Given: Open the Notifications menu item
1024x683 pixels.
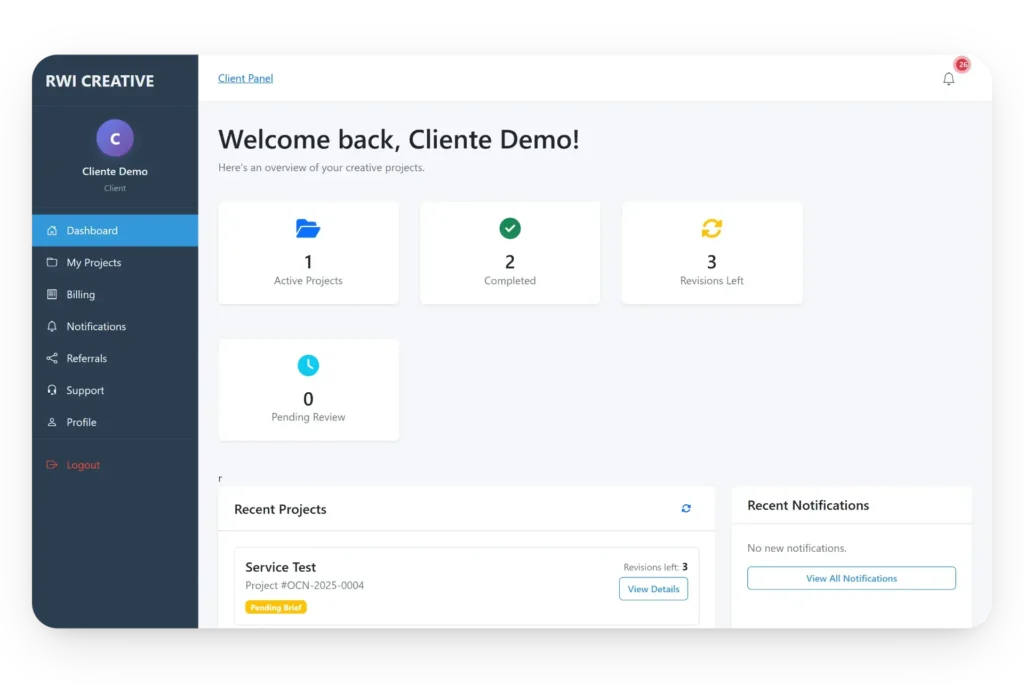Looking at the screenshot, I should tap(95, 326).
